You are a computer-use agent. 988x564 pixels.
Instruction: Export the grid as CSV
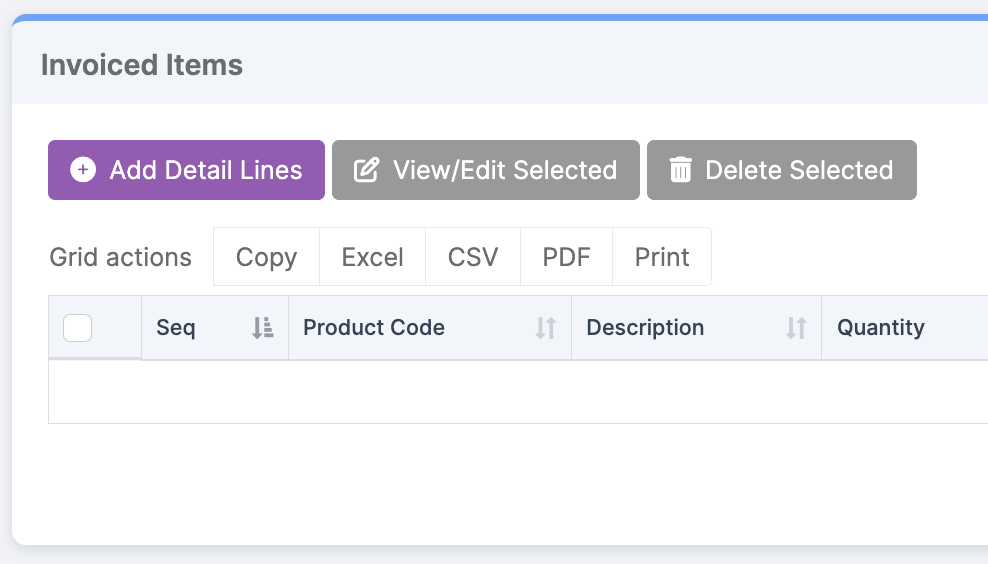point(473,256)
